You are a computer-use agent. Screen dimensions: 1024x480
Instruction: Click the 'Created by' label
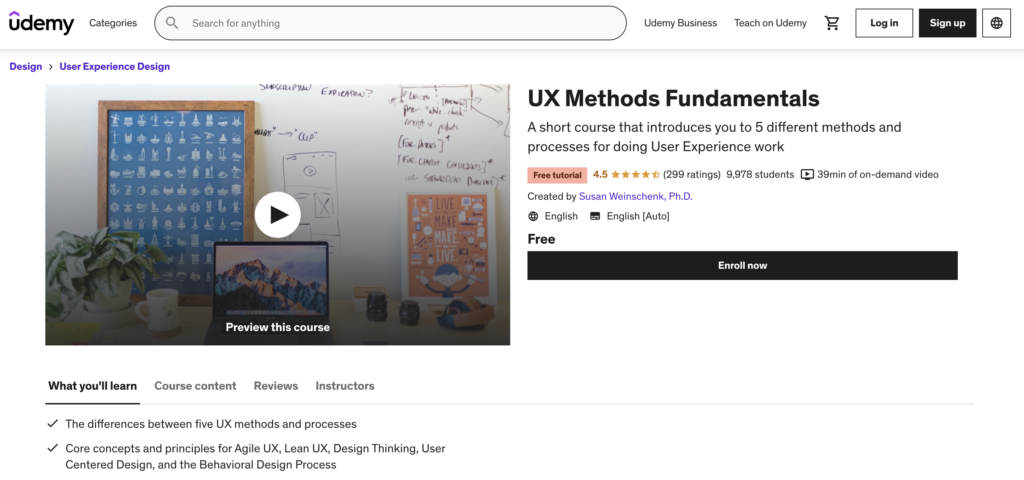[552, 196]
